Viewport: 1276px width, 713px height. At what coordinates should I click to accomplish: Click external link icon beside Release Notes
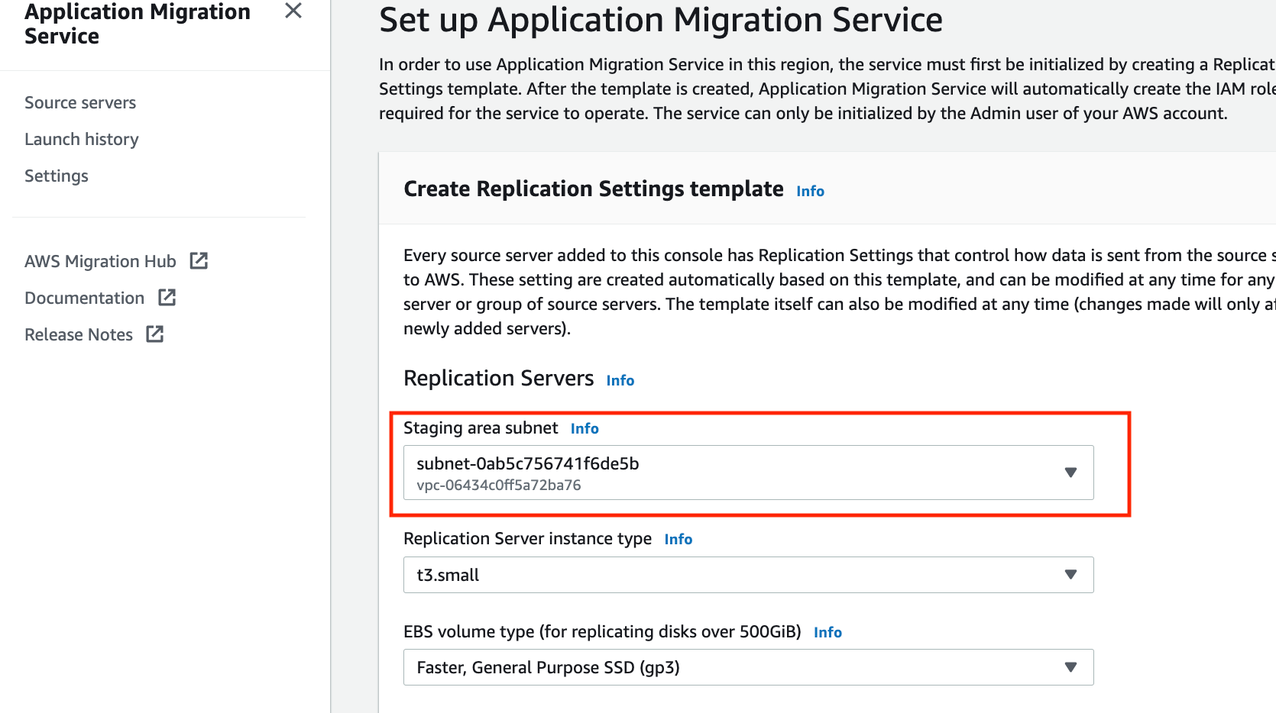155,334
